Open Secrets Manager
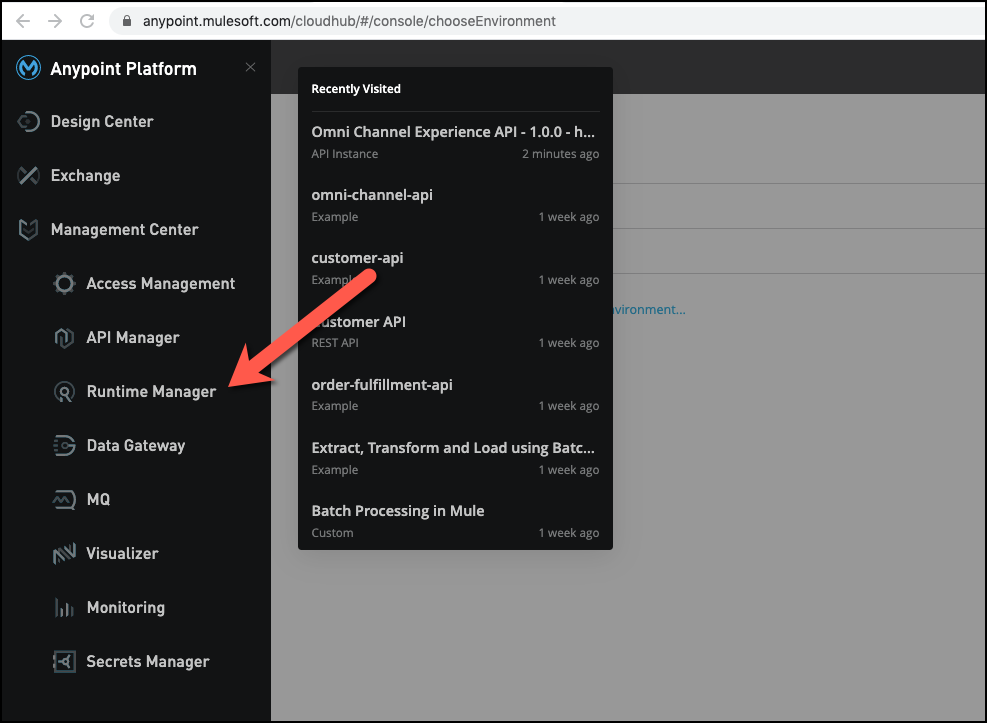 click(148, 662)
